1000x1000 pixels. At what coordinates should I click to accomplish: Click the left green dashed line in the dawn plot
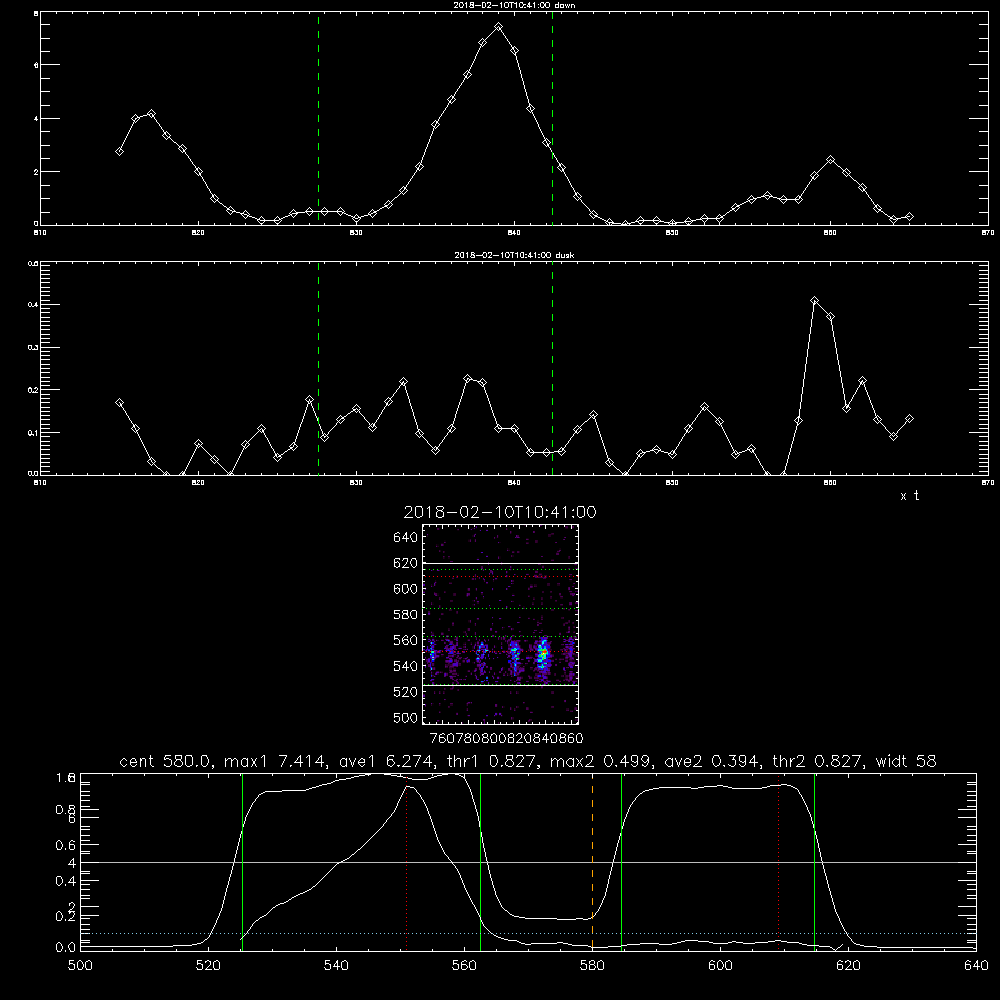coord(318,119)
